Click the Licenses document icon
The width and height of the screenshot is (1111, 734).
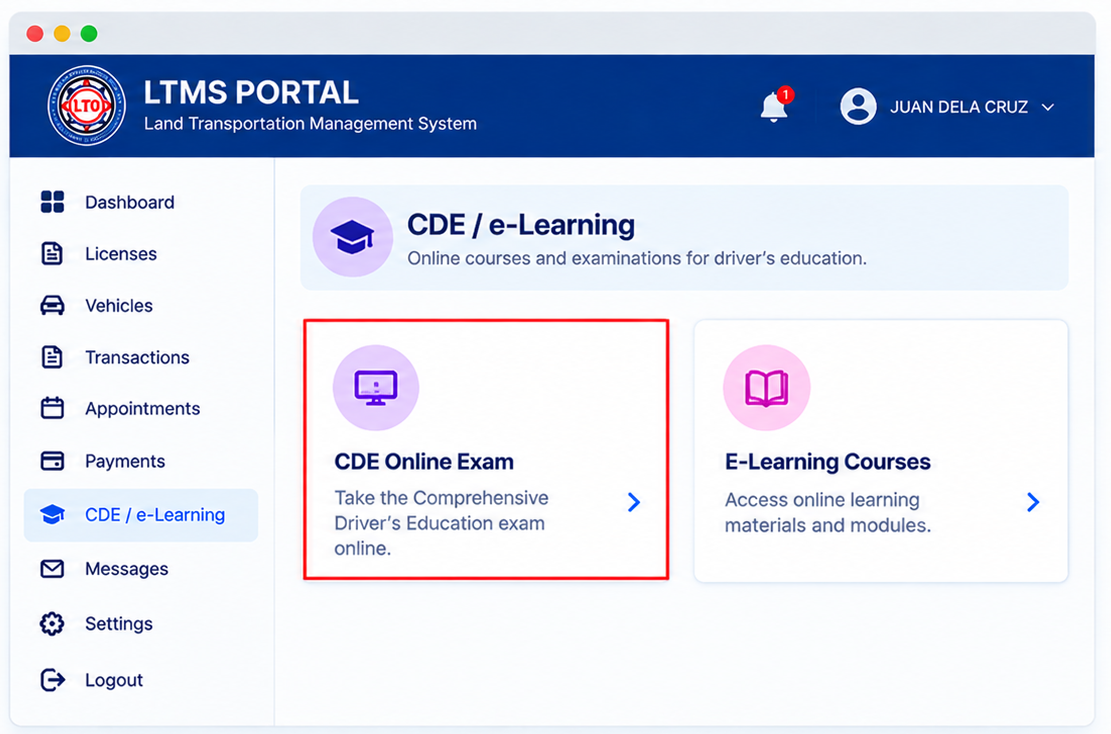(52, 253)
